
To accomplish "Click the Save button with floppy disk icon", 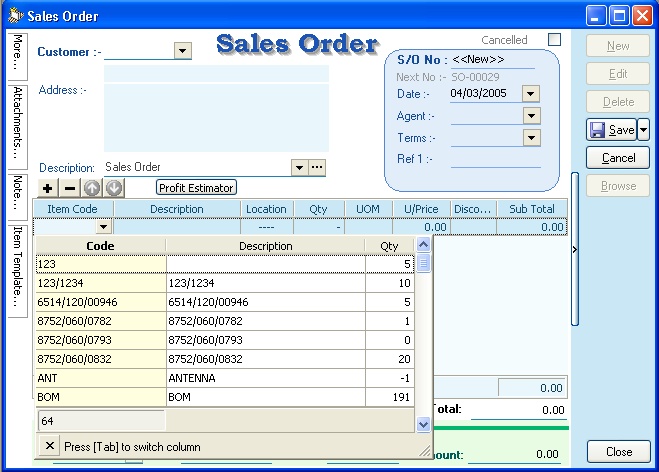I will pyautogui.click(x=611, y=130).
